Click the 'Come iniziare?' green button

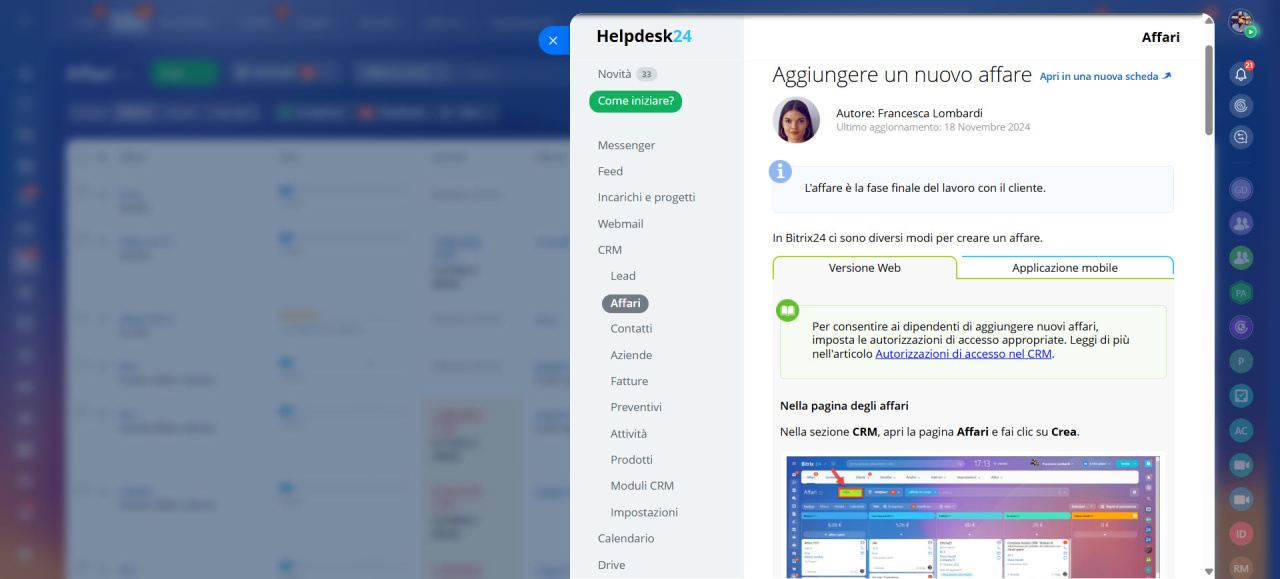(x=636, y=101)
